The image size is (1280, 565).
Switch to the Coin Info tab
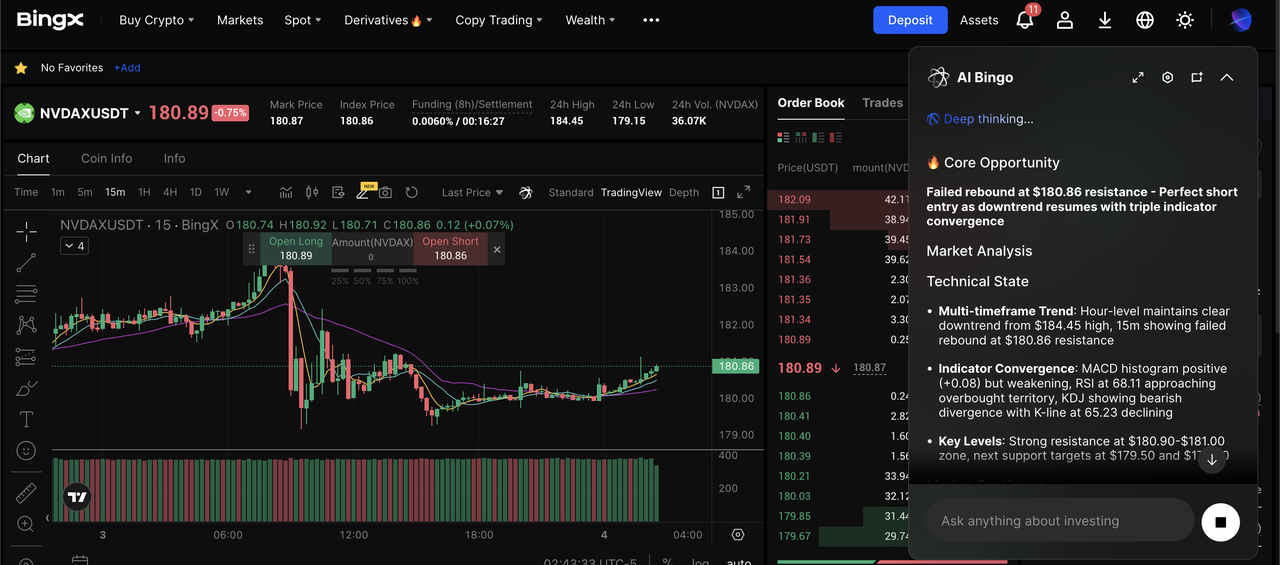[x=106, y=158]
